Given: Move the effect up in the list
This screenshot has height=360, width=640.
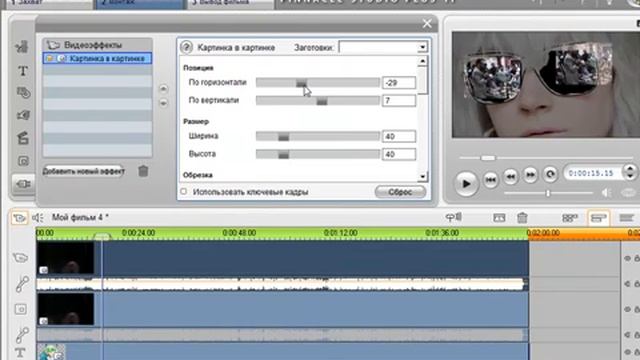Looking at the screenshot, I should click(163, 89).
